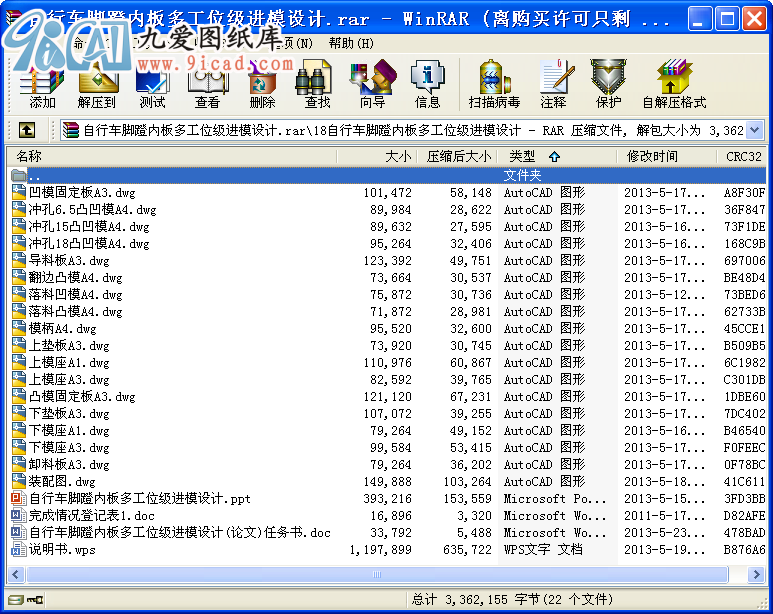The height and width of the screenshot is (614, 773).
Task: Open the 注释 (Comment) tool
Action: [553, 83]
